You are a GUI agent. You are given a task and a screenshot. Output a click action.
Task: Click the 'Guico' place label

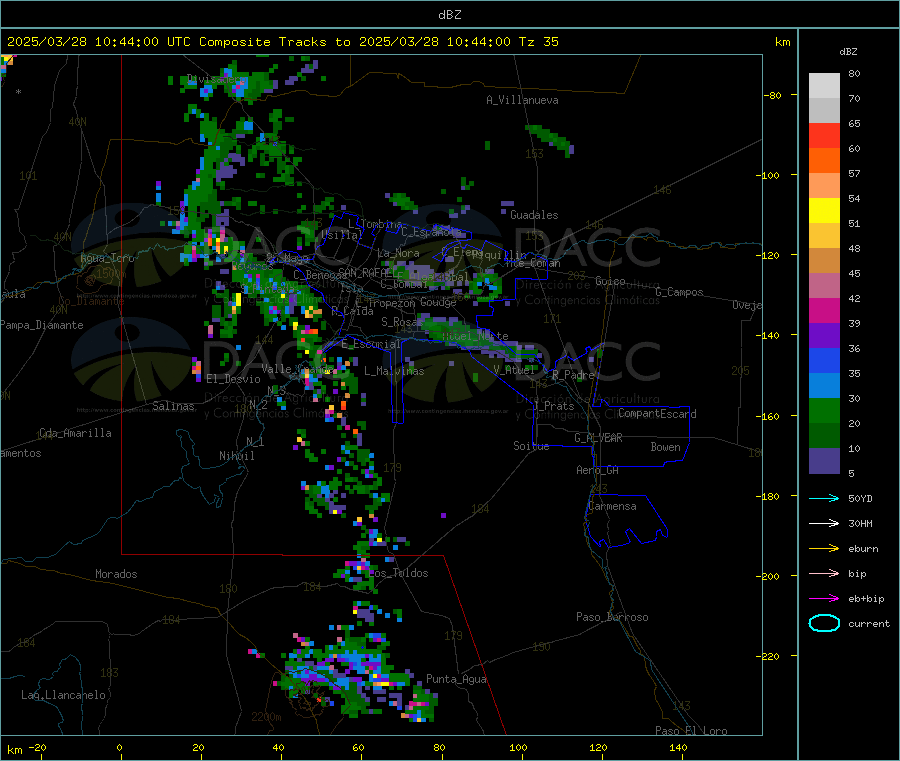pos(610,281)
